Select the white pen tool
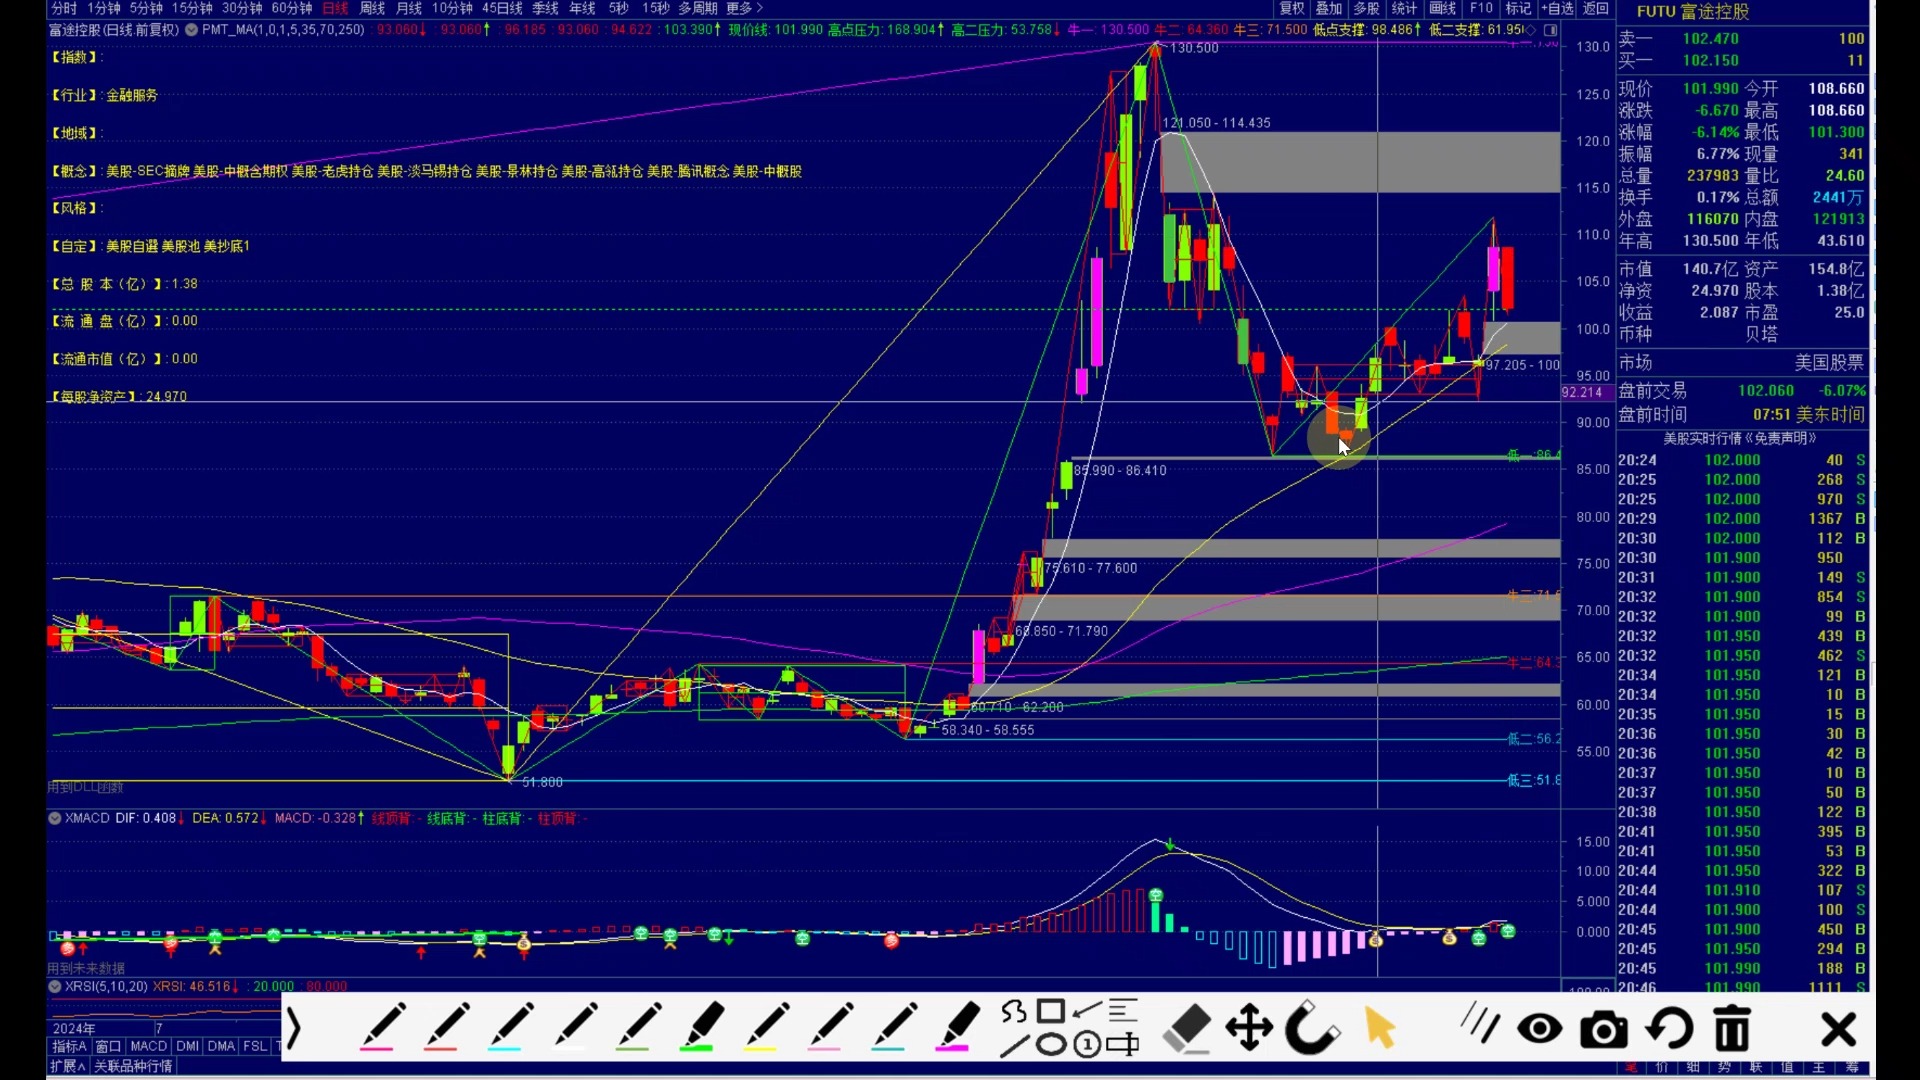Screen dimensions: 1920x1080 575,1027
